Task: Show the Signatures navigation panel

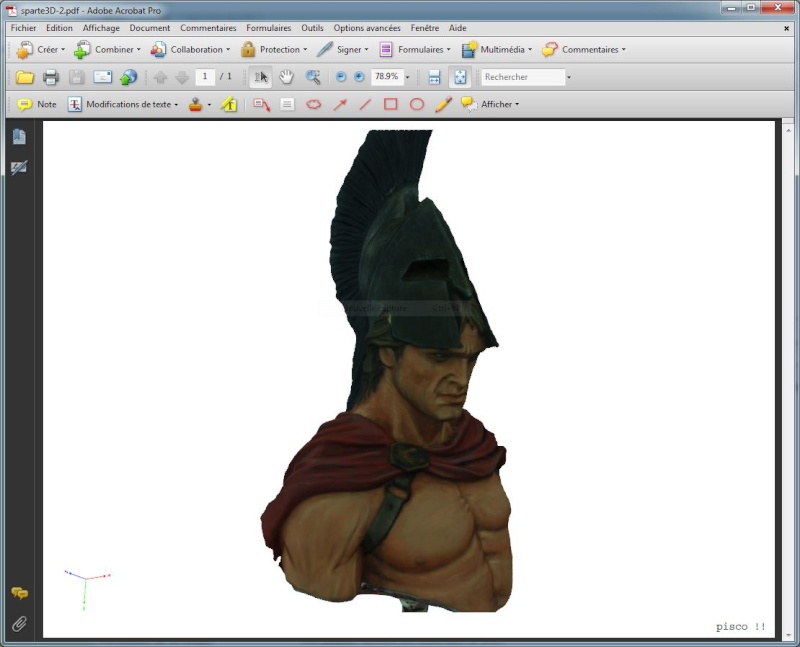Action: (x=19, y=167)
